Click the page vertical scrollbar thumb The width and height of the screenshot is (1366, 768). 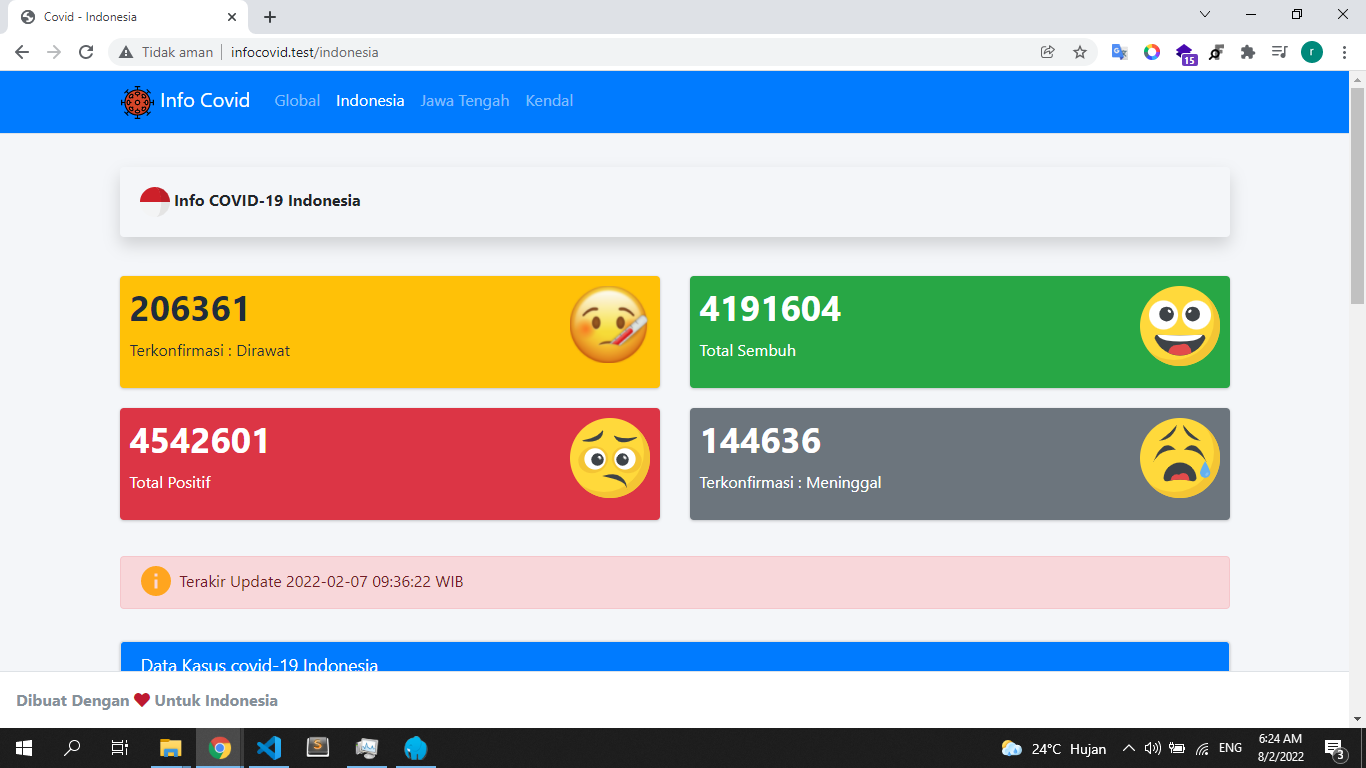coord(1357,195)
